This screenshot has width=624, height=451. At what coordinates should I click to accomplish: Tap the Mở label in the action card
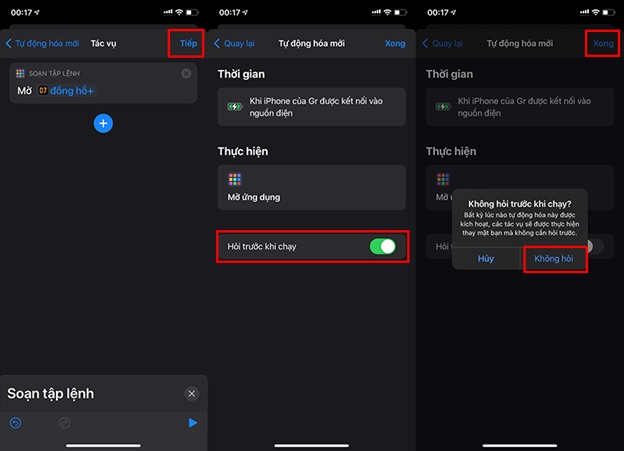pos(25,91)
